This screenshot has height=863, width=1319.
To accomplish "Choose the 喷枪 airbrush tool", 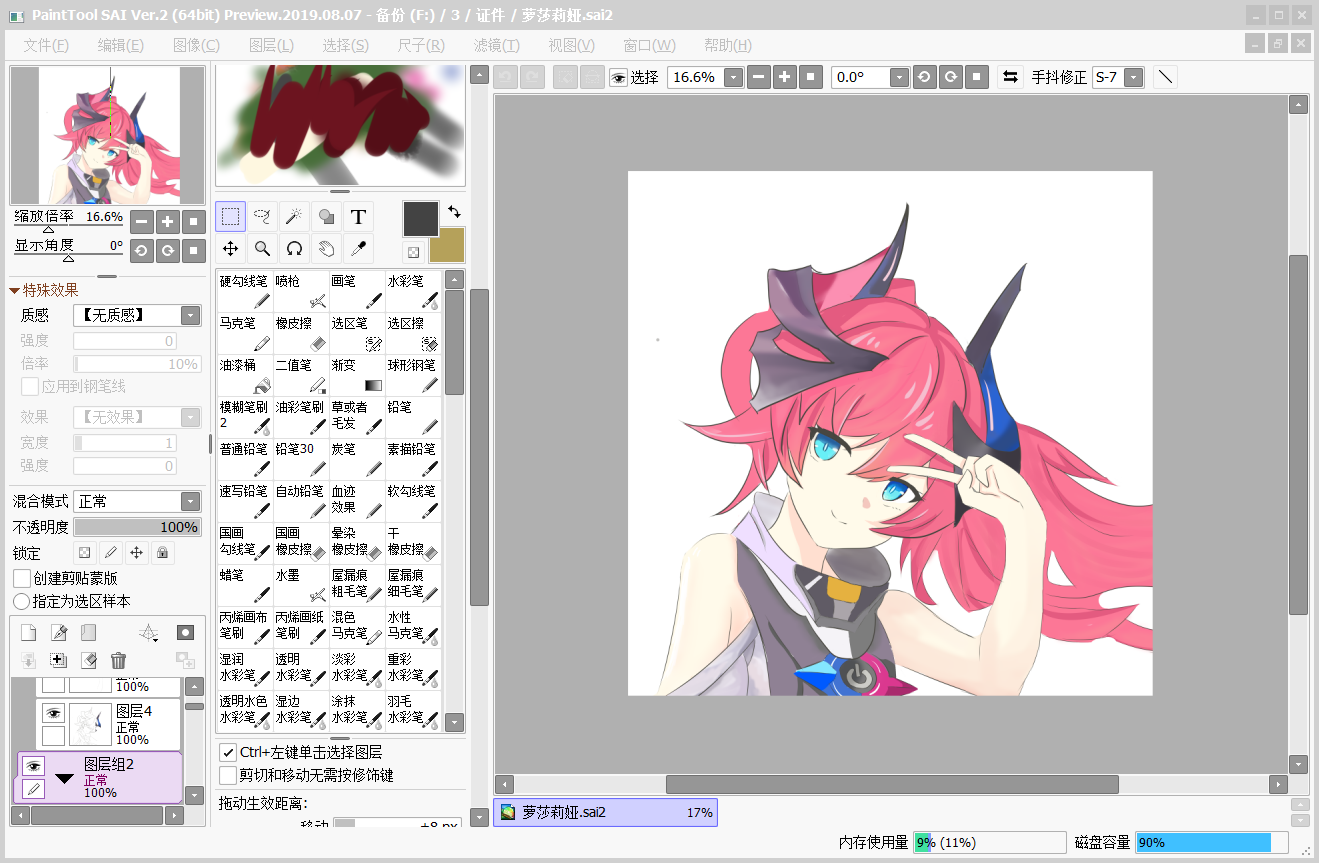I will 301,291.
